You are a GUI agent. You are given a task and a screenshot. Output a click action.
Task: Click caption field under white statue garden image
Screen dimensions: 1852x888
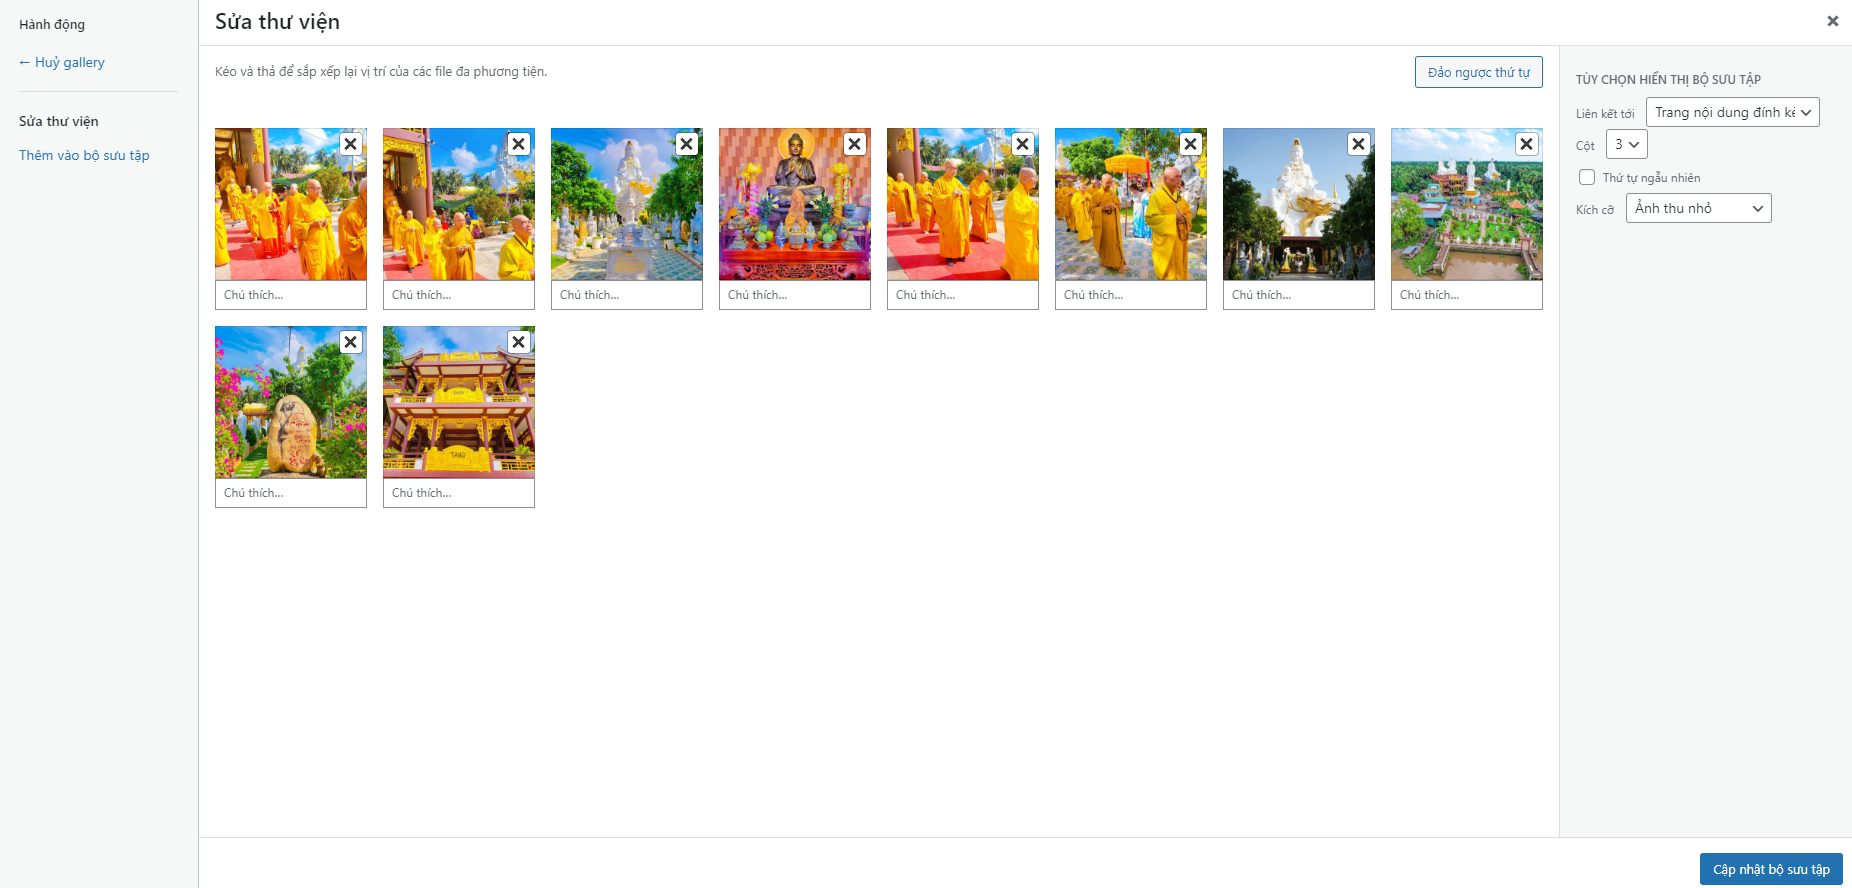pos(627,295)
